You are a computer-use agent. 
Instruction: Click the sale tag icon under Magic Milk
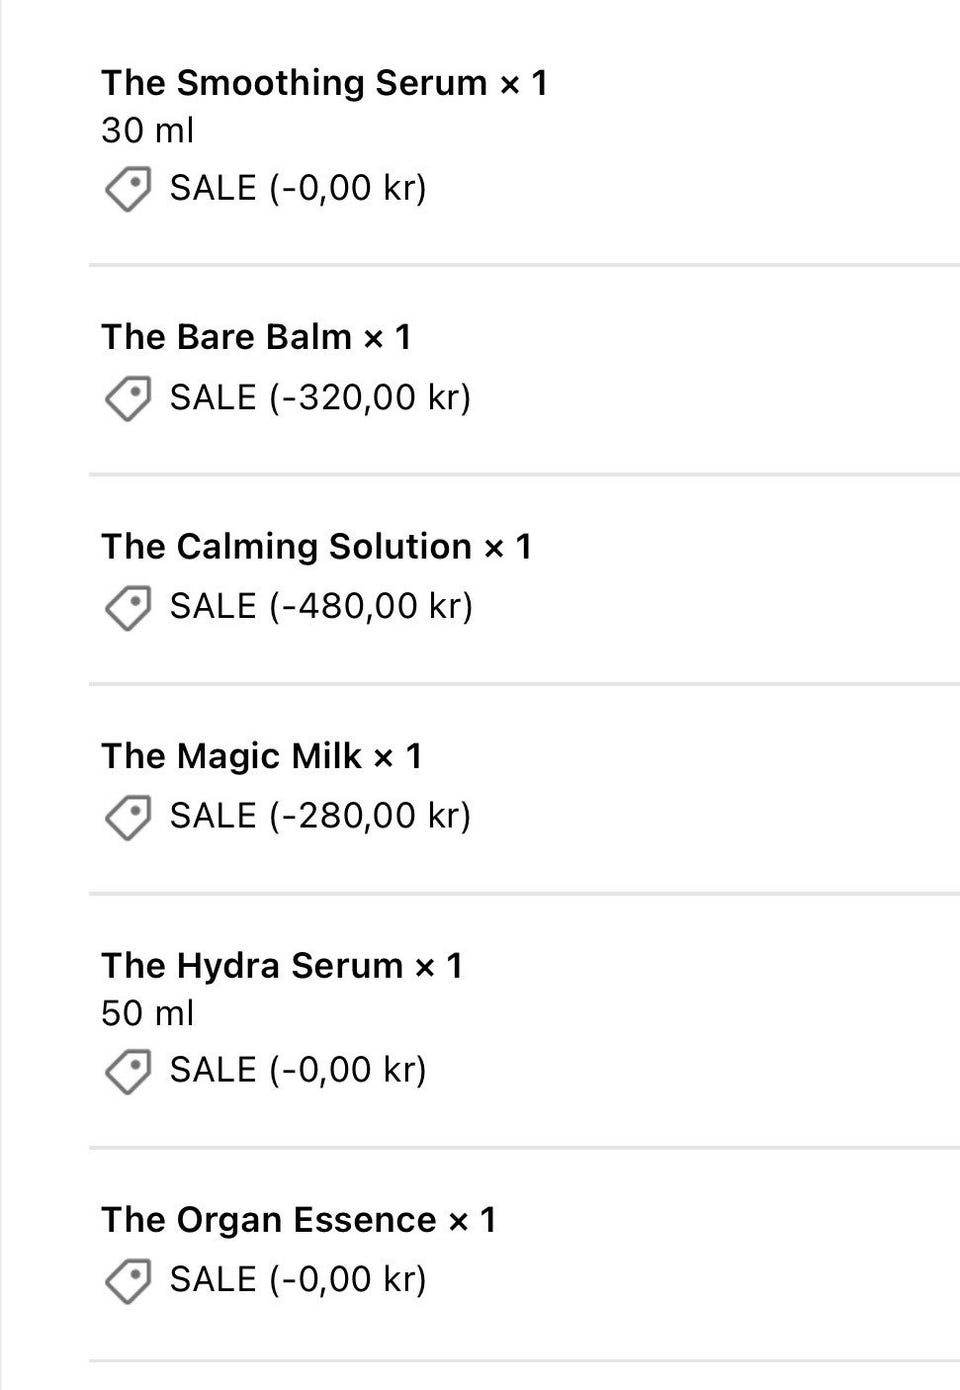(x=128, y=817)
